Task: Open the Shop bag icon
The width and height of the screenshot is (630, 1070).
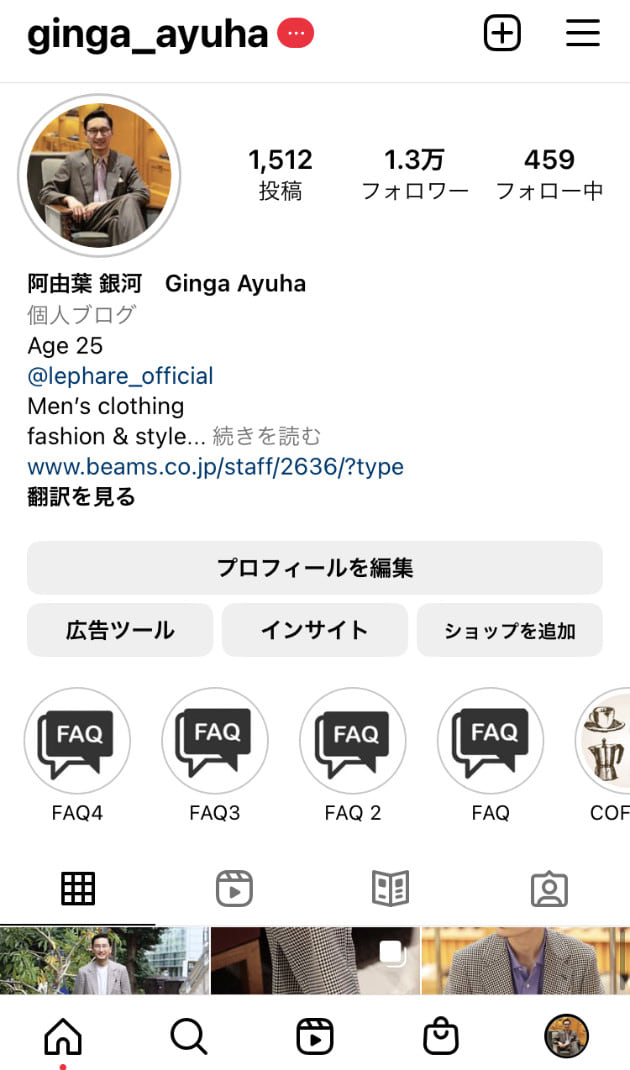Action: [x=441, y=1037]
